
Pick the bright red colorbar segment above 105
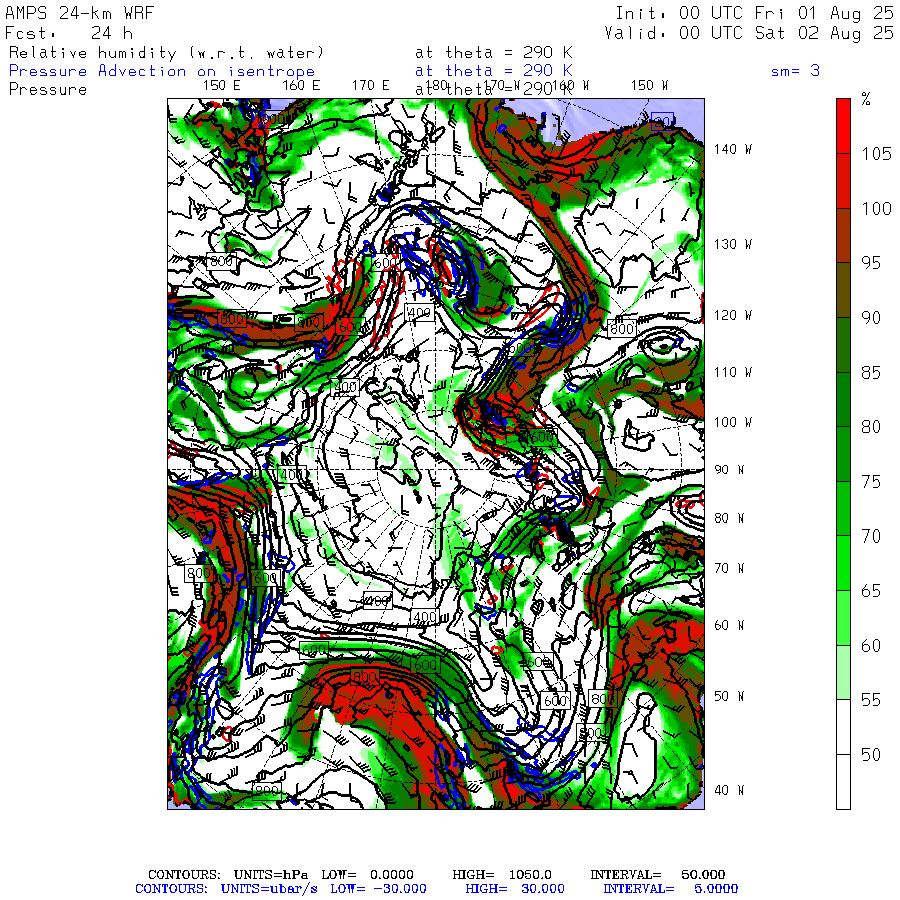click(x=843, y=126)
